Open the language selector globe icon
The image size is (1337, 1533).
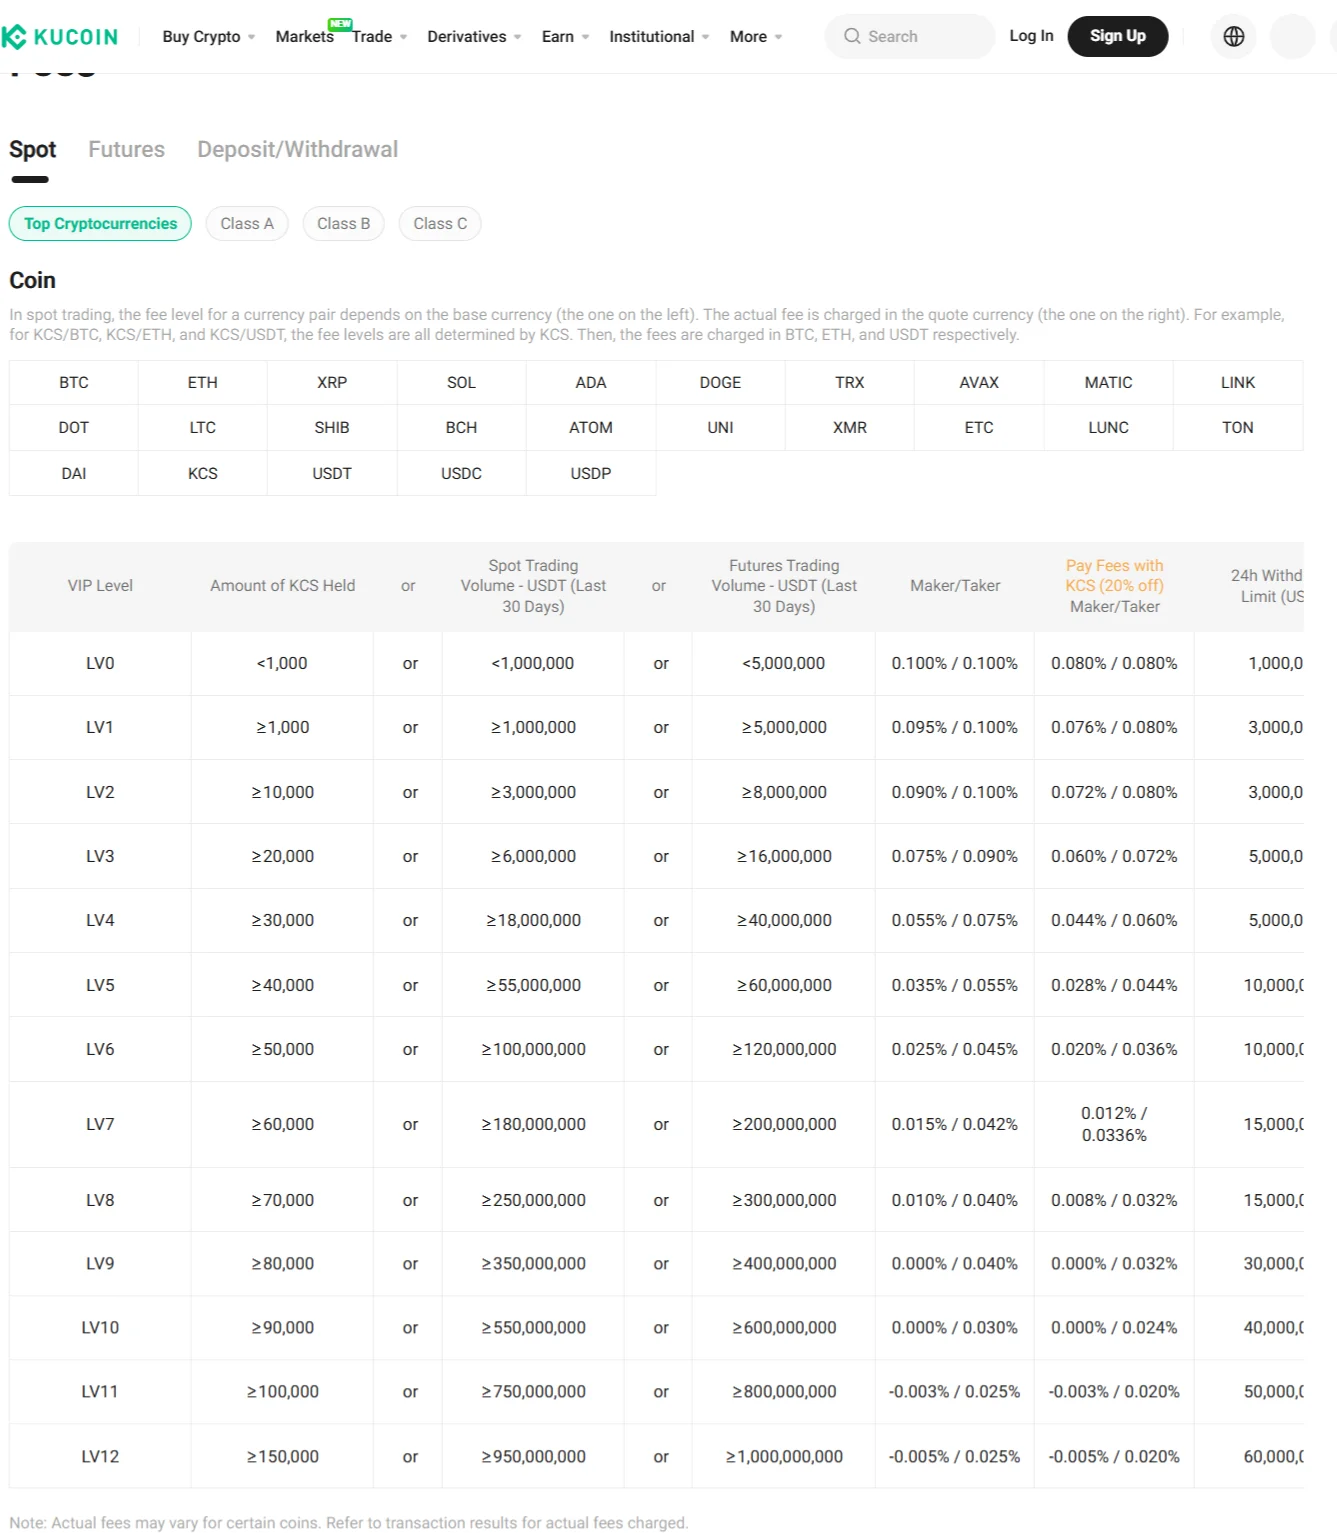point(1233,36)
